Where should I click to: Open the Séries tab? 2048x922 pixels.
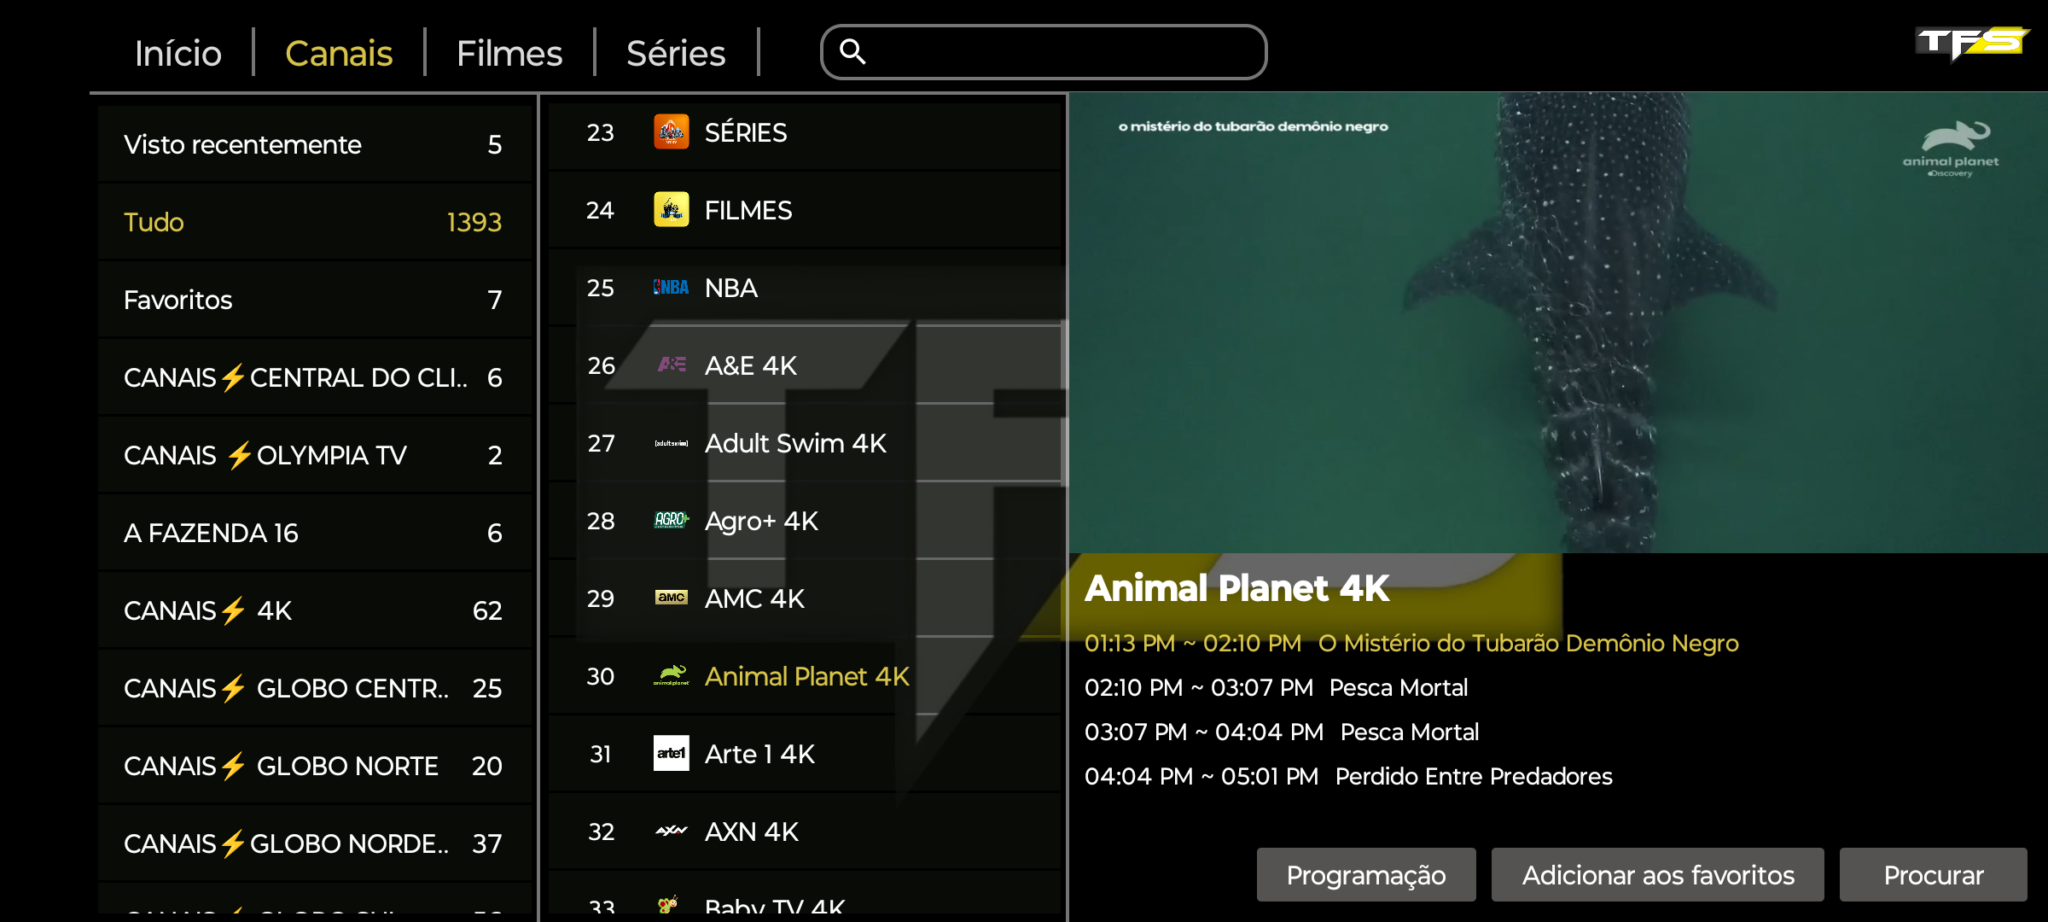pyautogui.click(x=675, y=53)
